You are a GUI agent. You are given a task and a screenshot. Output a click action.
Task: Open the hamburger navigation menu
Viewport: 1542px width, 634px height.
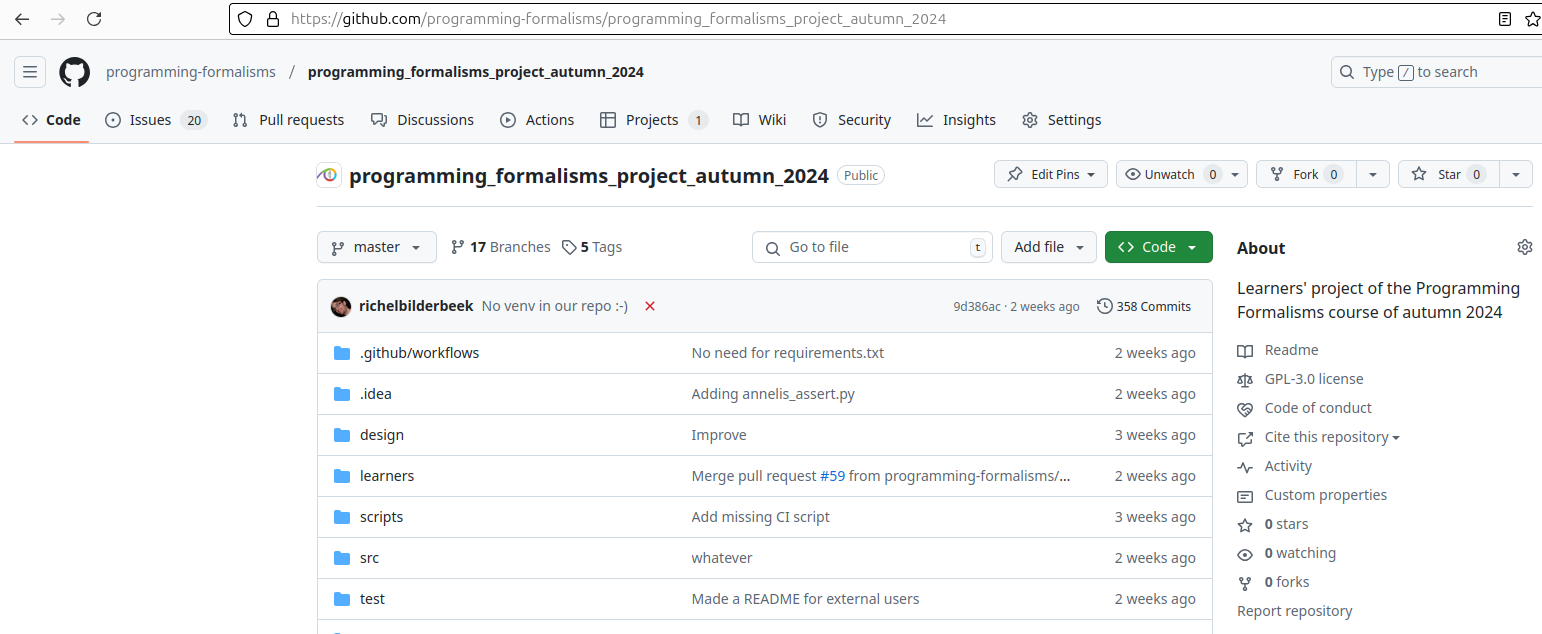tap(30, 72)
